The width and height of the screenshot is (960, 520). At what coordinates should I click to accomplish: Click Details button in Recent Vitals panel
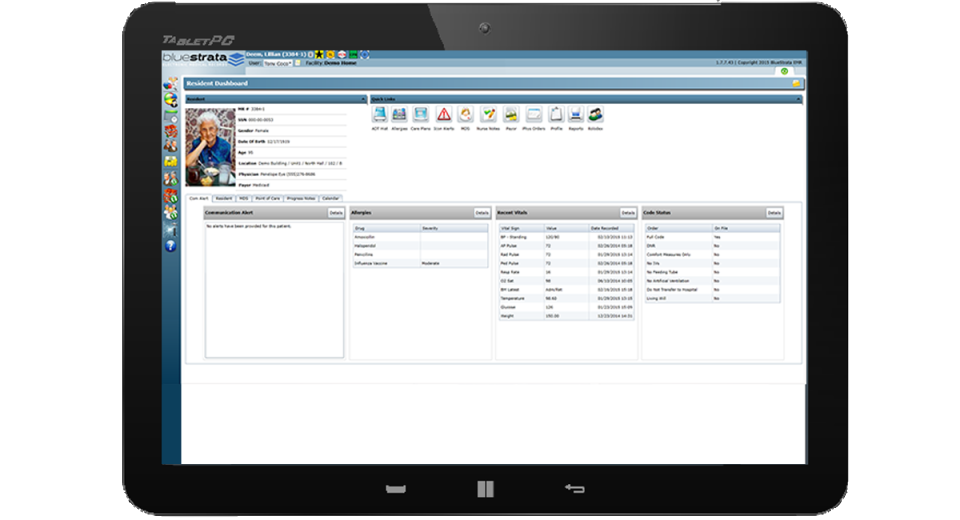coord(628,213)
